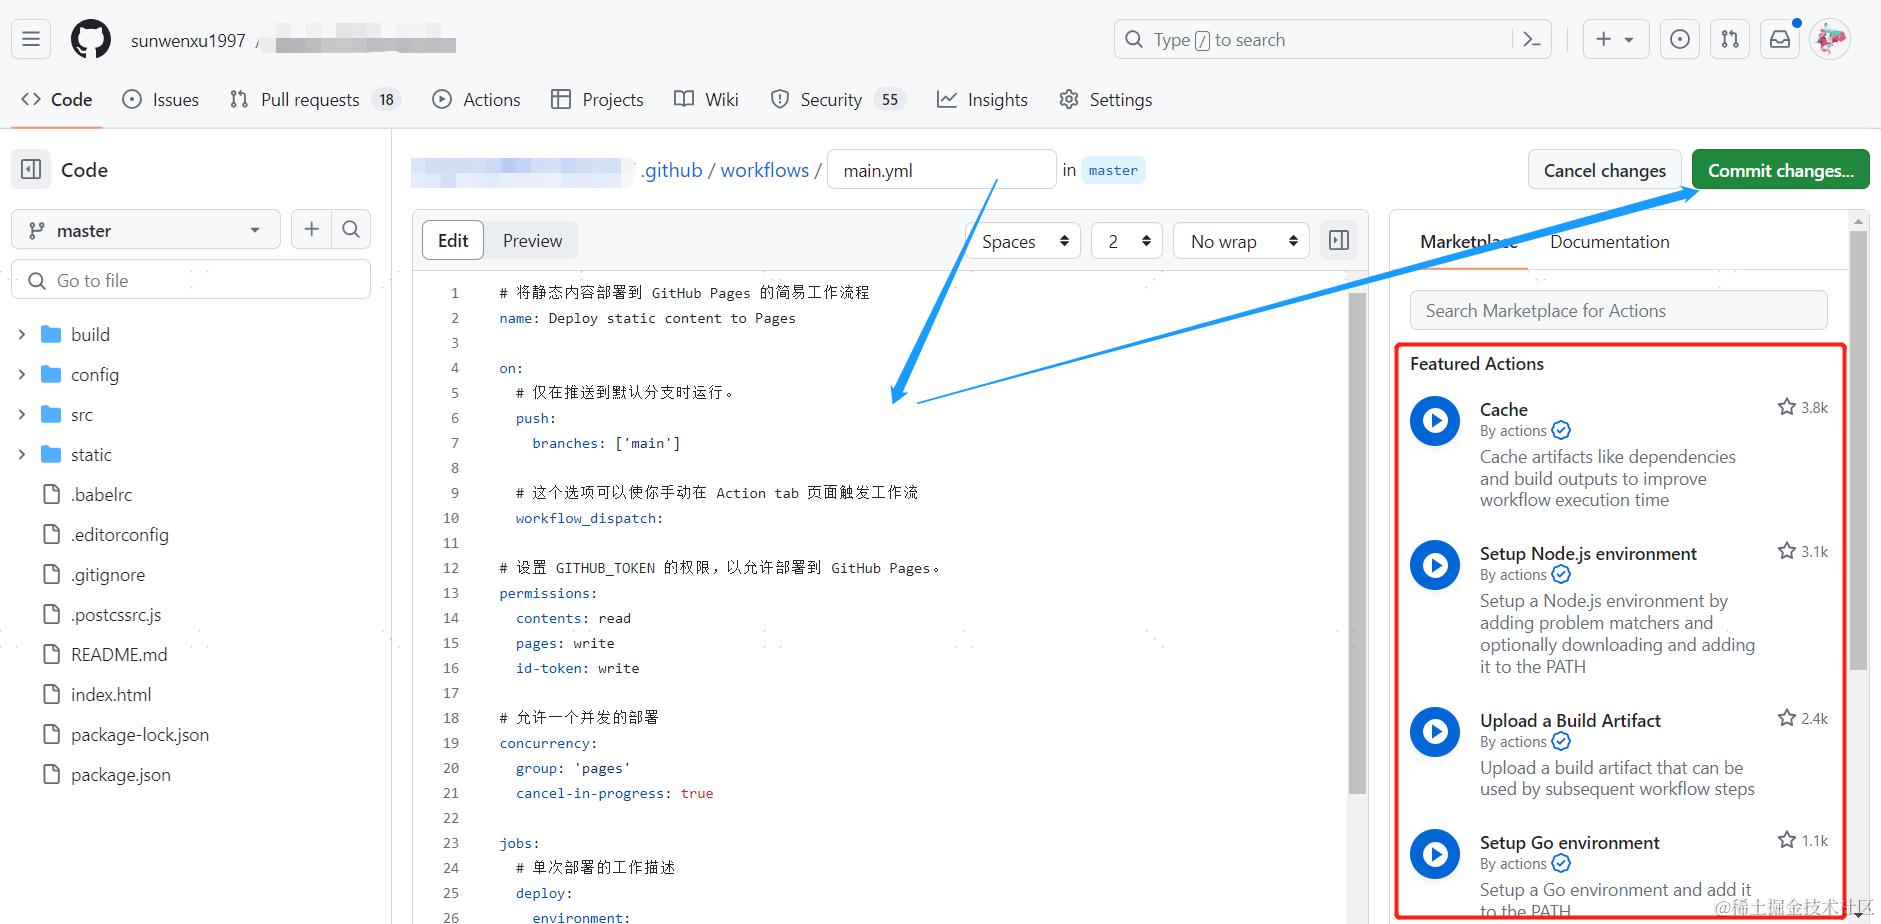The height and width of the screenshot is (924, 1881).
Task: Expand the src folder
Action: pos(22,415)
